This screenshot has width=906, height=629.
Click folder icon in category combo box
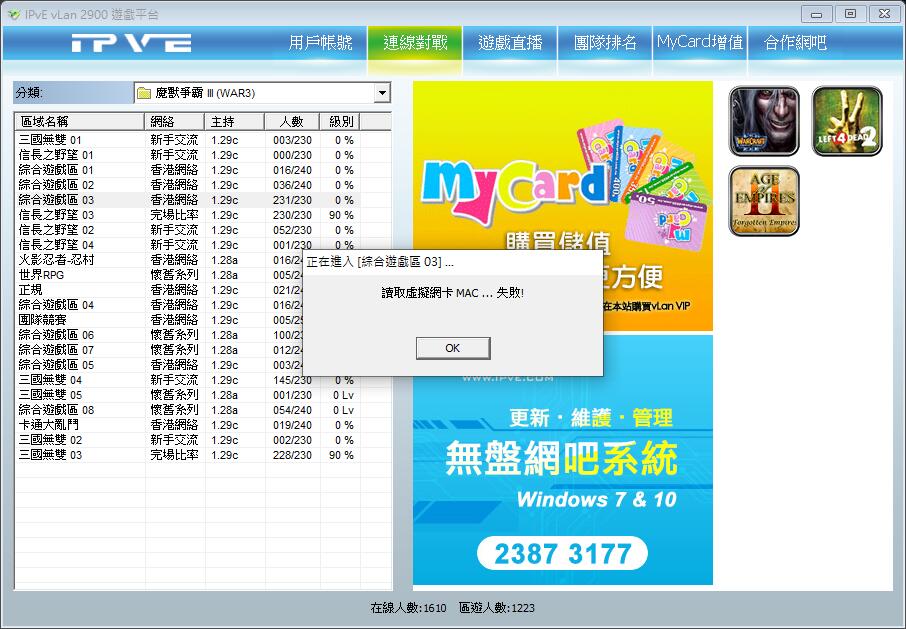(x=143, y=93)
